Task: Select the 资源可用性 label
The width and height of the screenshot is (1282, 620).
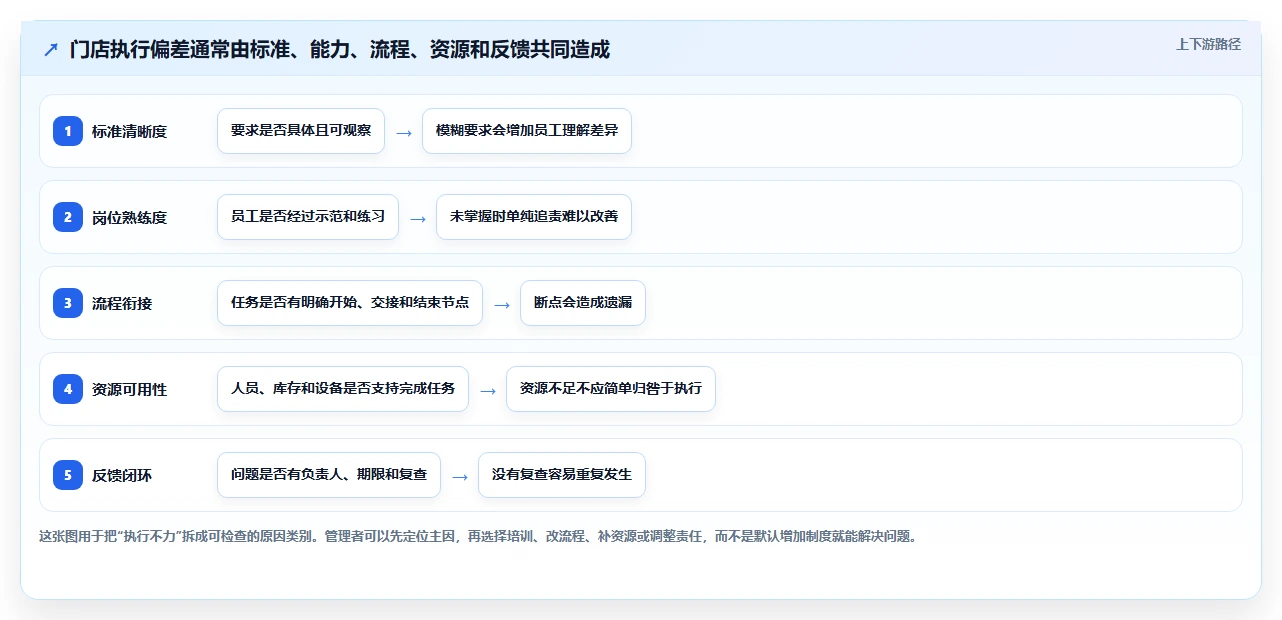Action: pos(129,389)
